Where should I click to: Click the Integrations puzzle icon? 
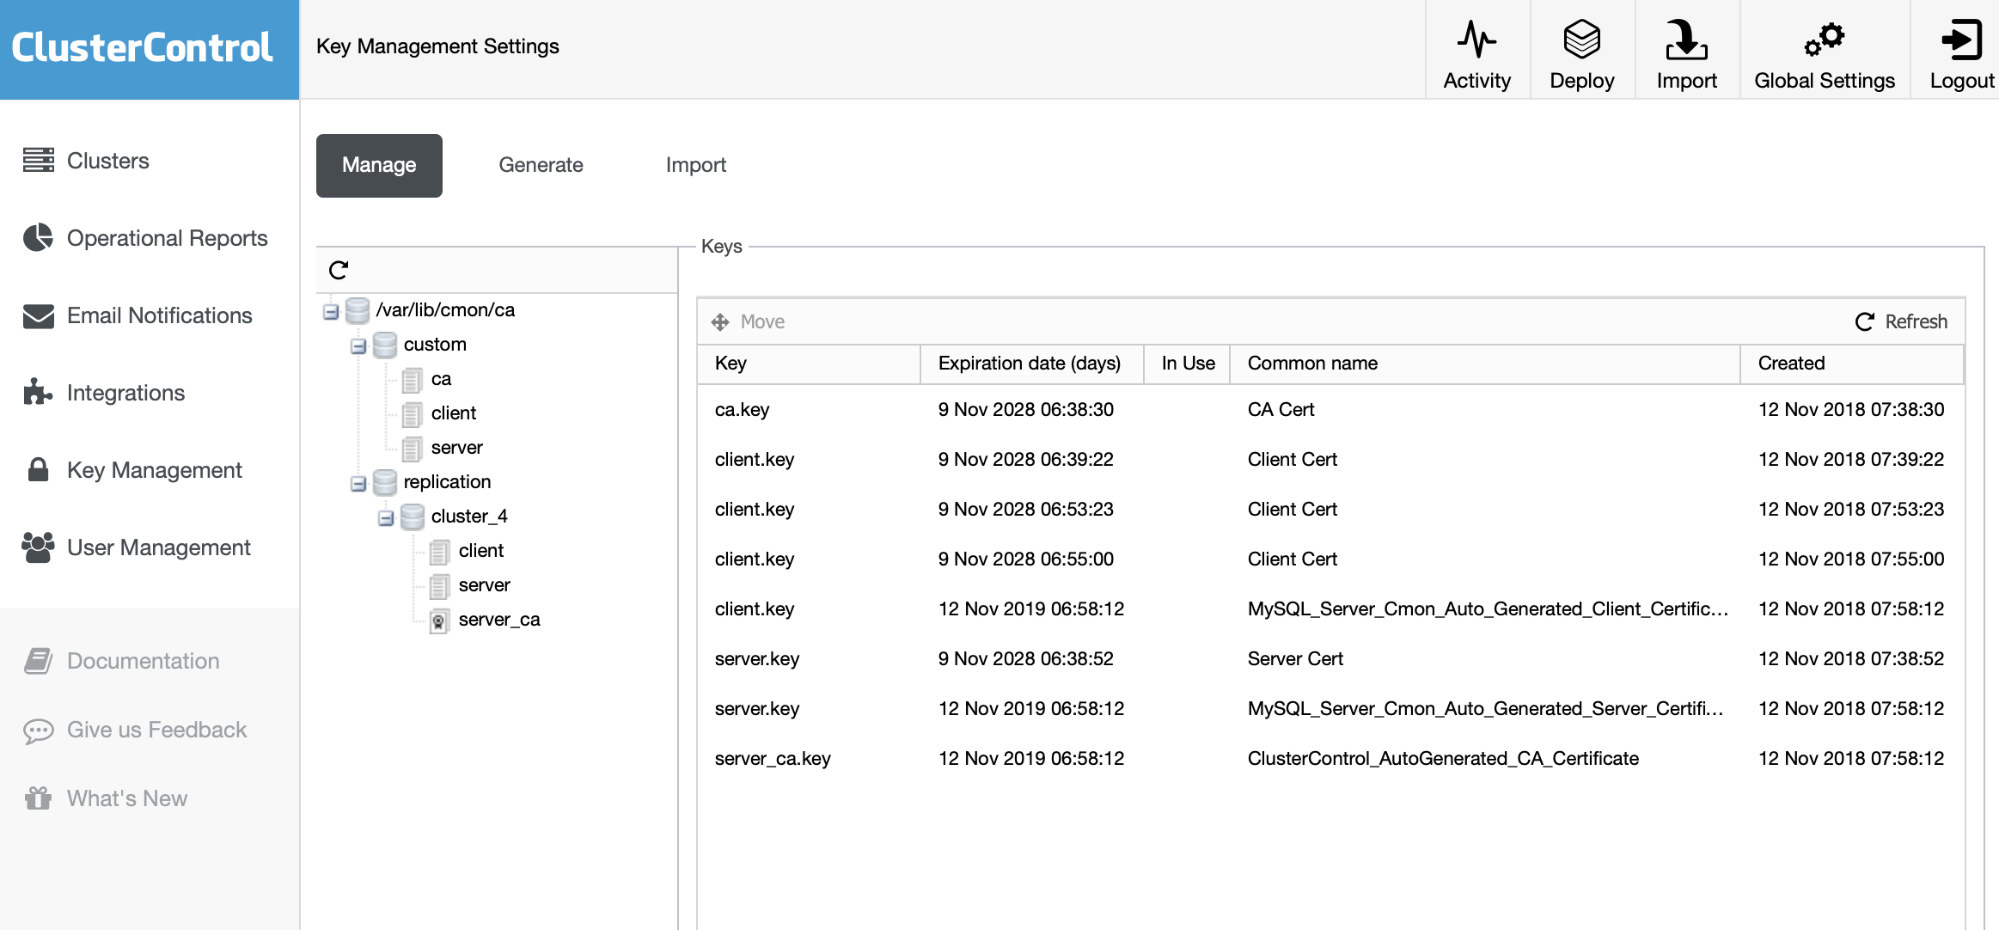coord(38,392)
